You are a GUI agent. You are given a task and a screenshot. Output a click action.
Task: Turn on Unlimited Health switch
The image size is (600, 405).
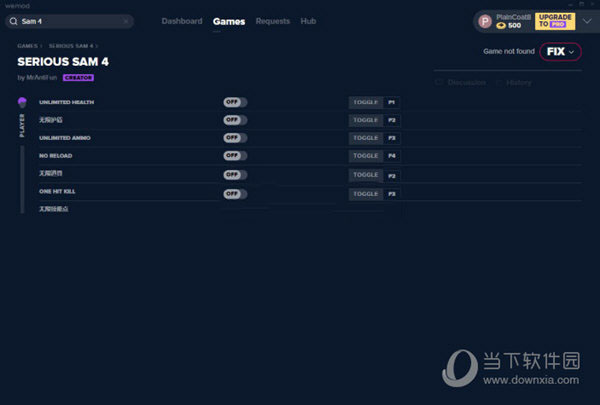point(235,102)
